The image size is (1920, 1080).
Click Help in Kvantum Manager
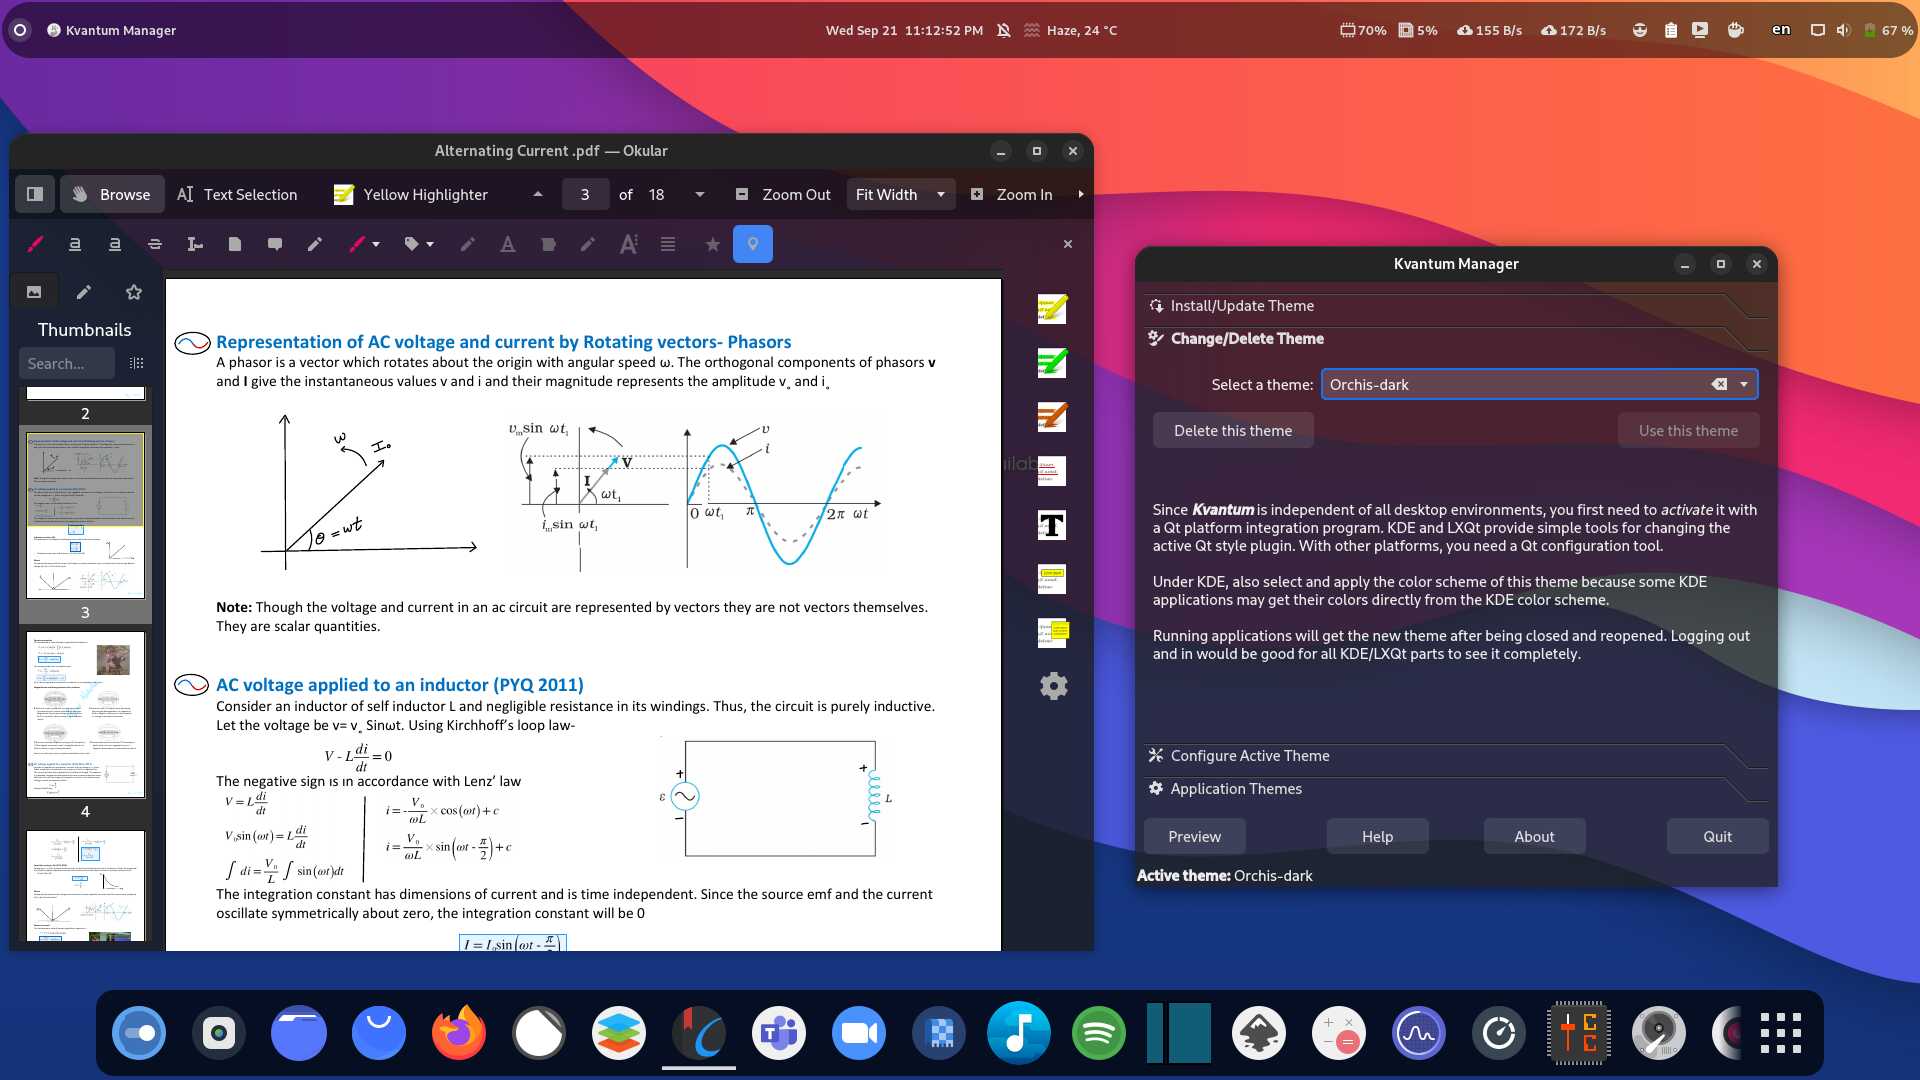tap(1377, 837)
